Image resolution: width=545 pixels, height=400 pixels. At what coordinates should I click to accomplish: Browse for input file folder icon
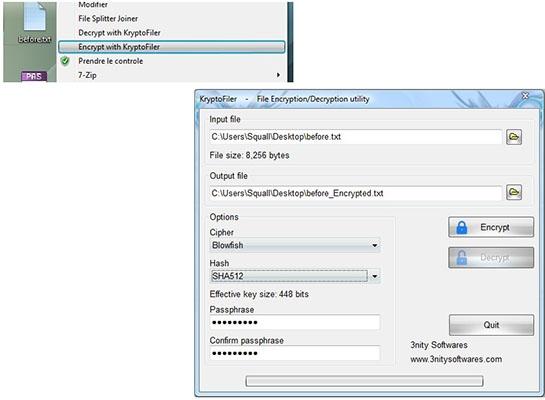(x=514, y=137)
